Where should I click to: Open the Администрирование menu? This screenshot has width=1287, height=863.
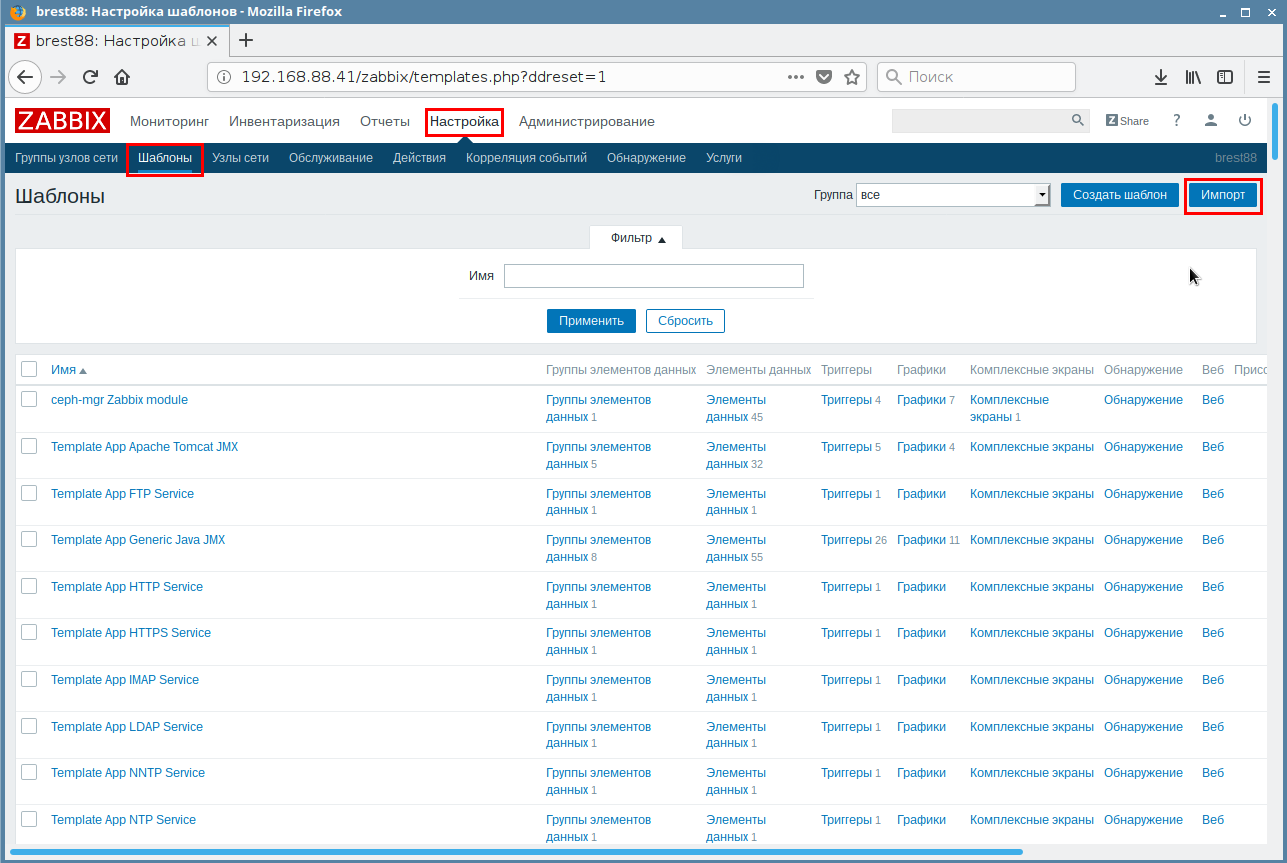click(586, 122)
